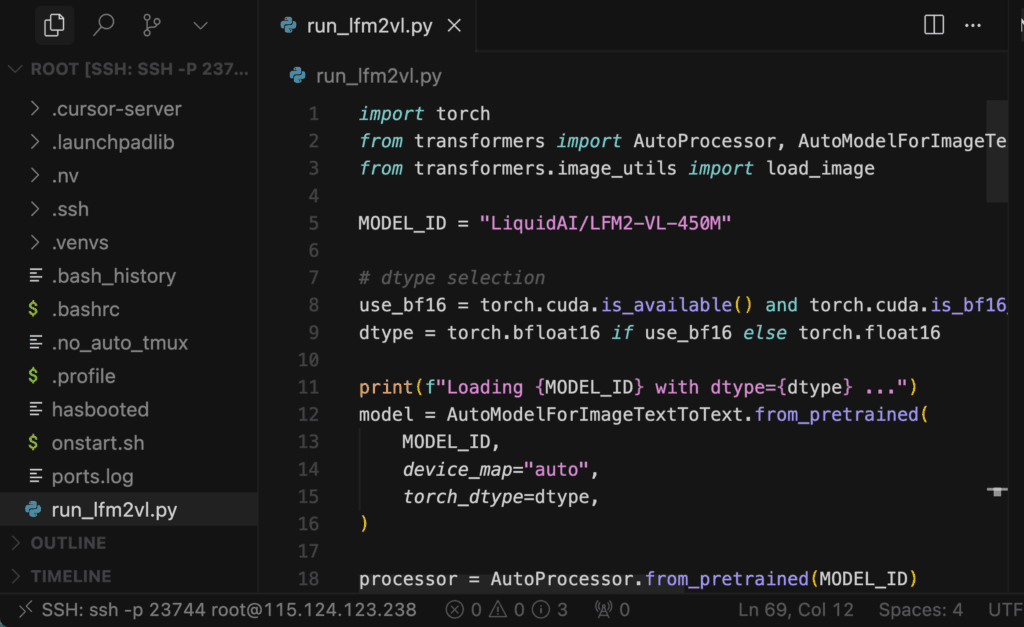Image resolution: width=1024 pixels, height=627 pixels.
Task: Open the .bash_history file
Action: coord(113,276)
